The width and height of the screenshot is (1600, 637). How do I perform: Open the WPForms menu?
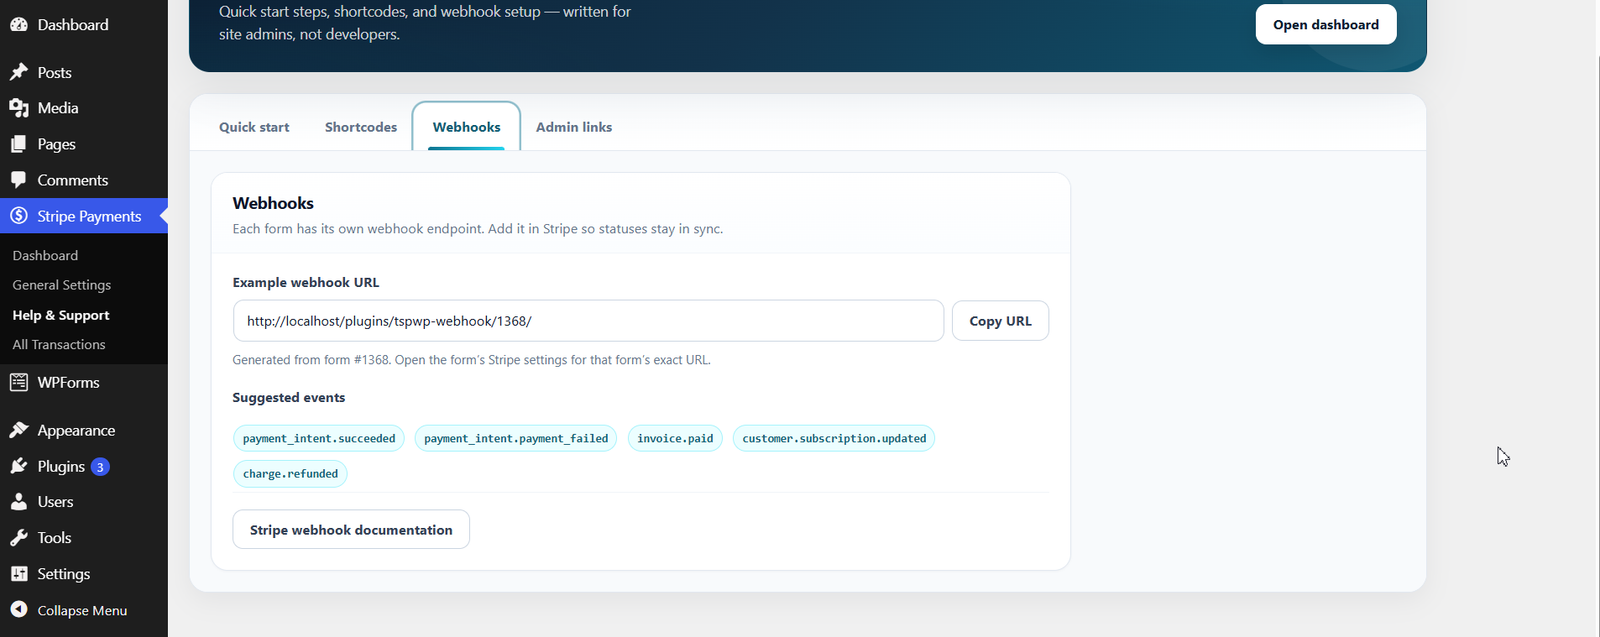68,382
